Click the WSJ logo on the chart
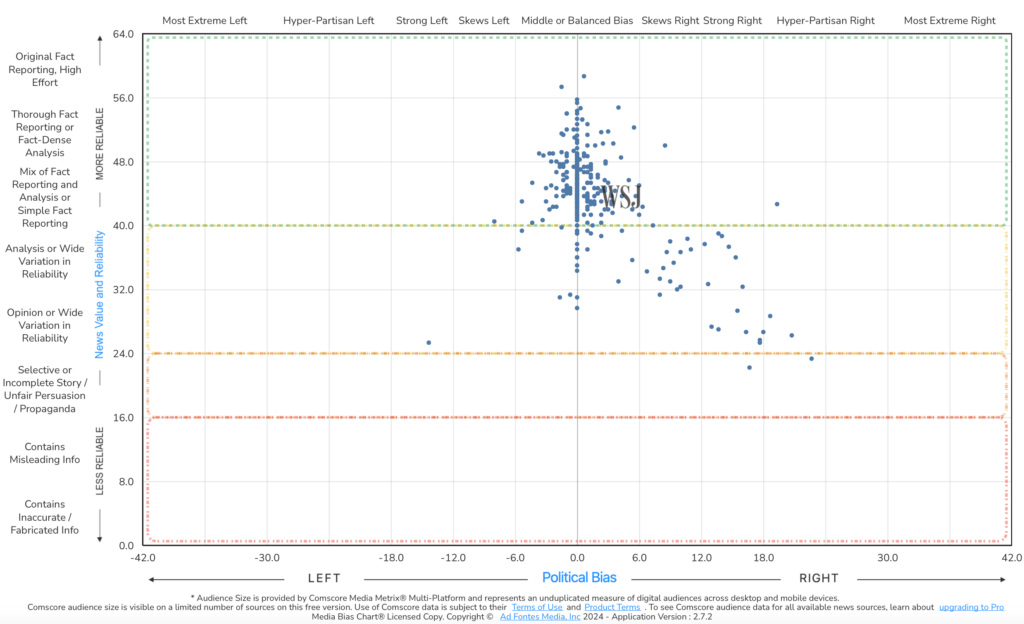Viewport: 1024px width, 624px height. point(622,197)
